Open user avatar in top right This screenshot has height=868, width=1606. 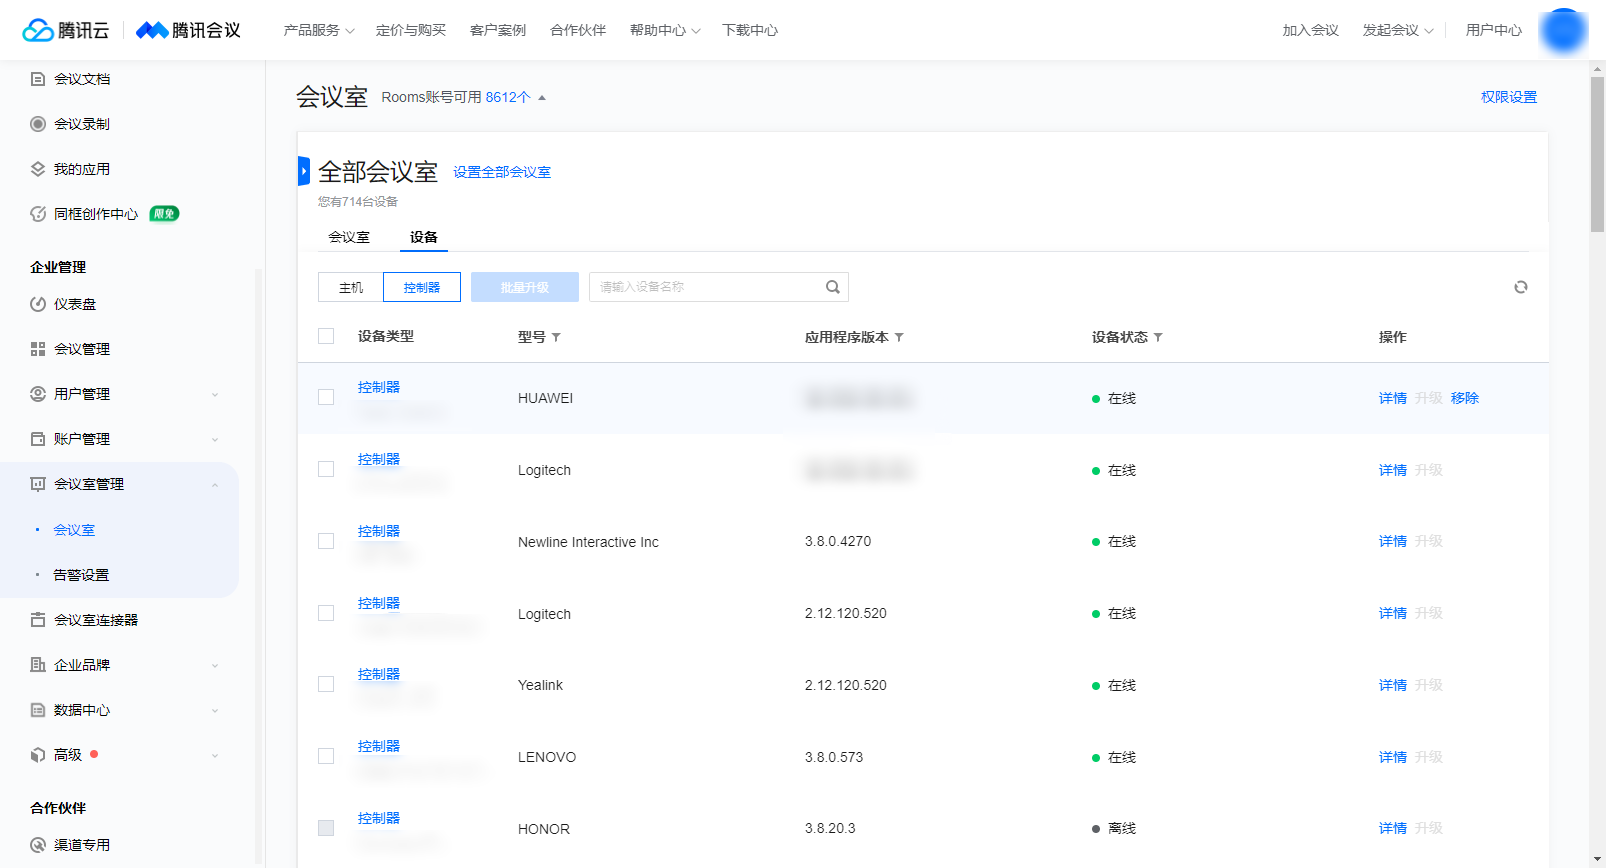[x=1563, y=30]
